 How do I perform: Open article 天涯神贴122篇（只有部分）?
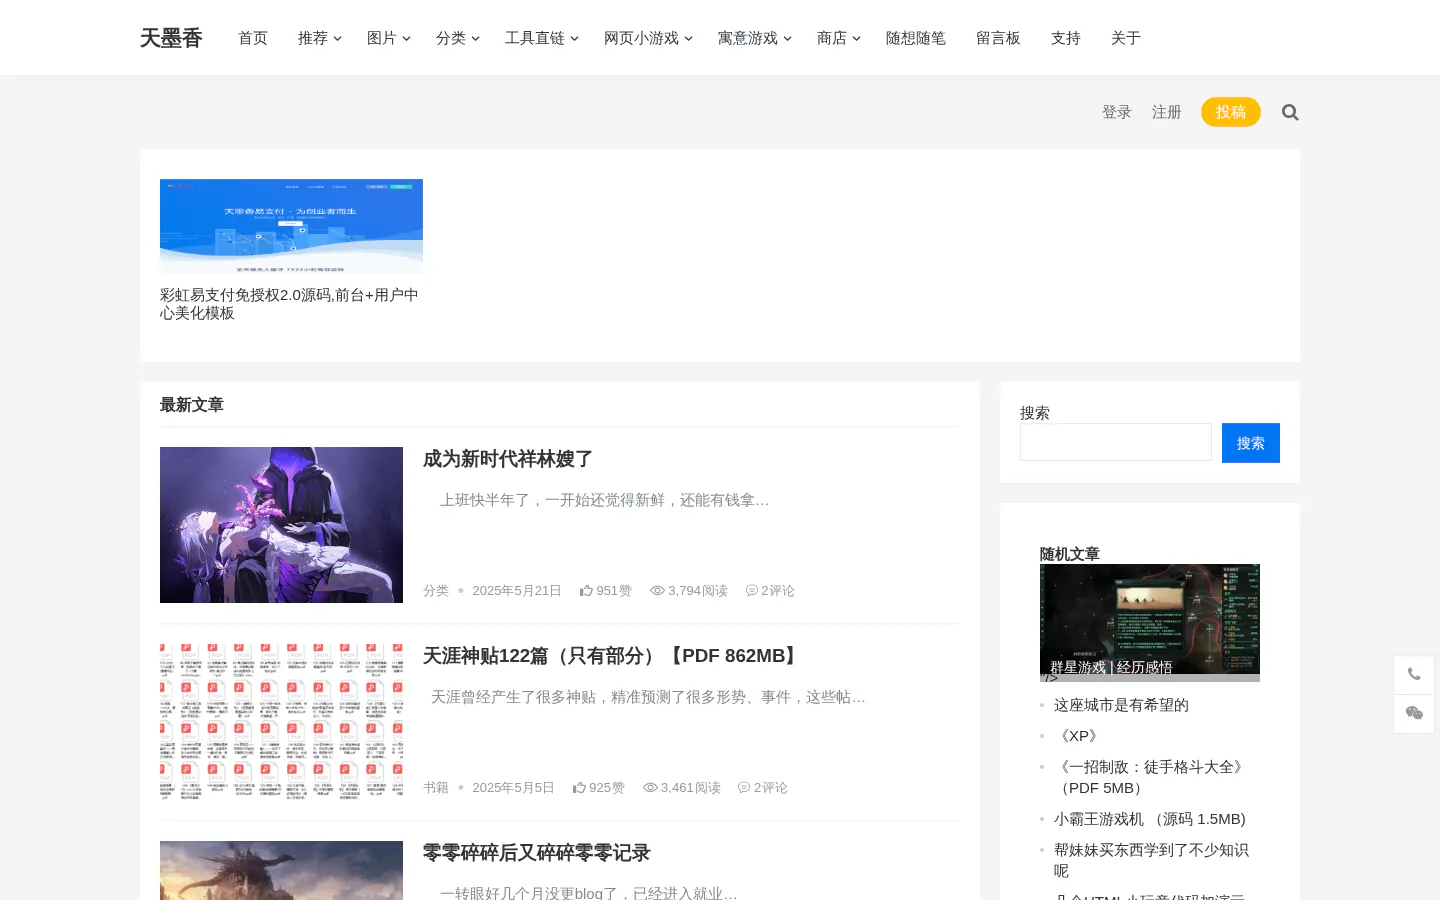tap(613, 656)
